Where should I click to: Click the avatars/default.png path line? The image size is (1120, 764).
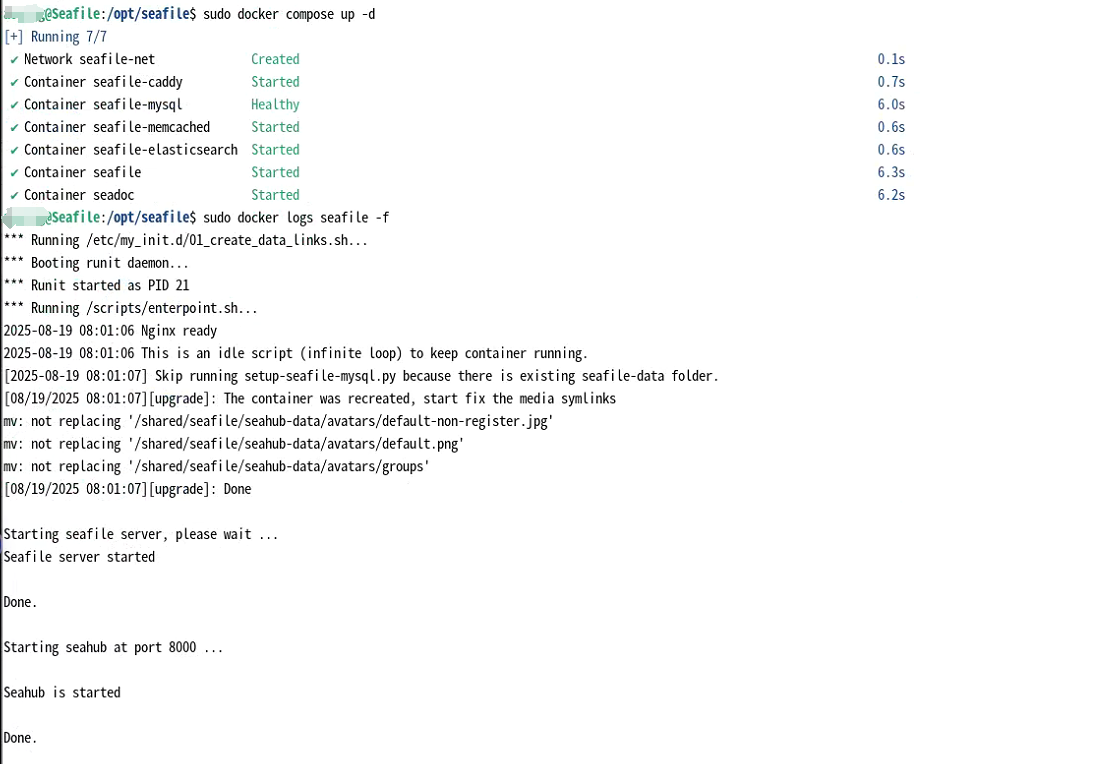234,444
